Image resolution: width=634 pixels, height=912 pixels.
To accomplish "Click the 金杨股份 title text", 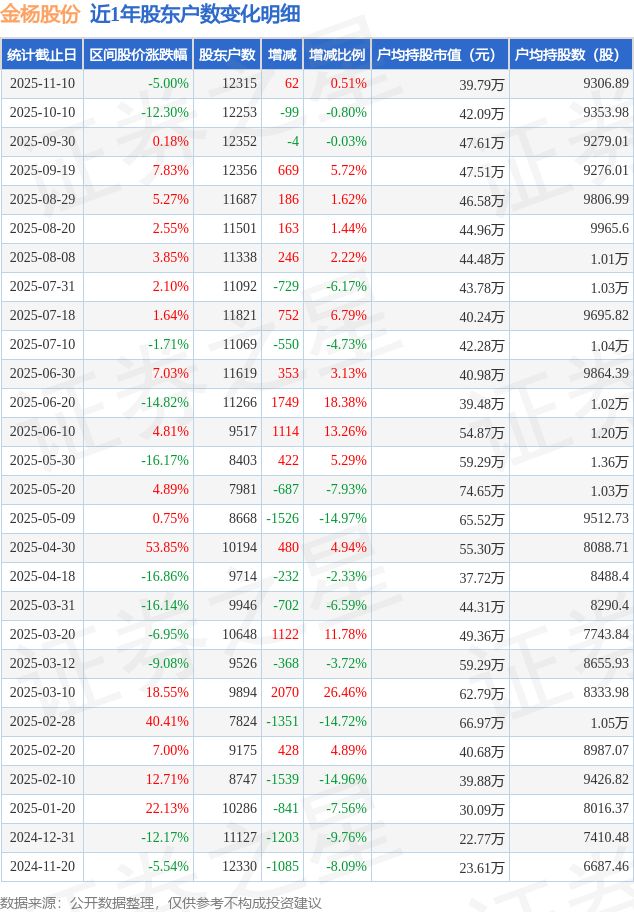I will tap(40, 15).
